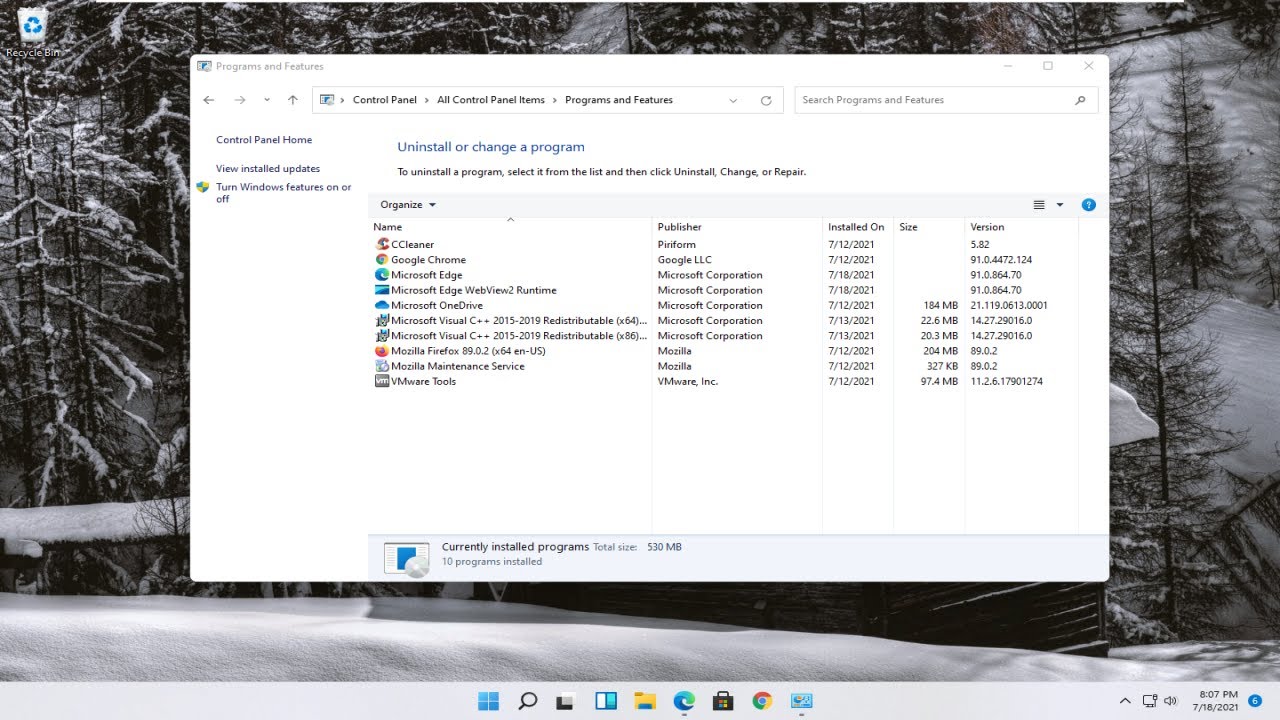
Task: Click the Google Chrome icon in program list
Action: pos(382,259)
